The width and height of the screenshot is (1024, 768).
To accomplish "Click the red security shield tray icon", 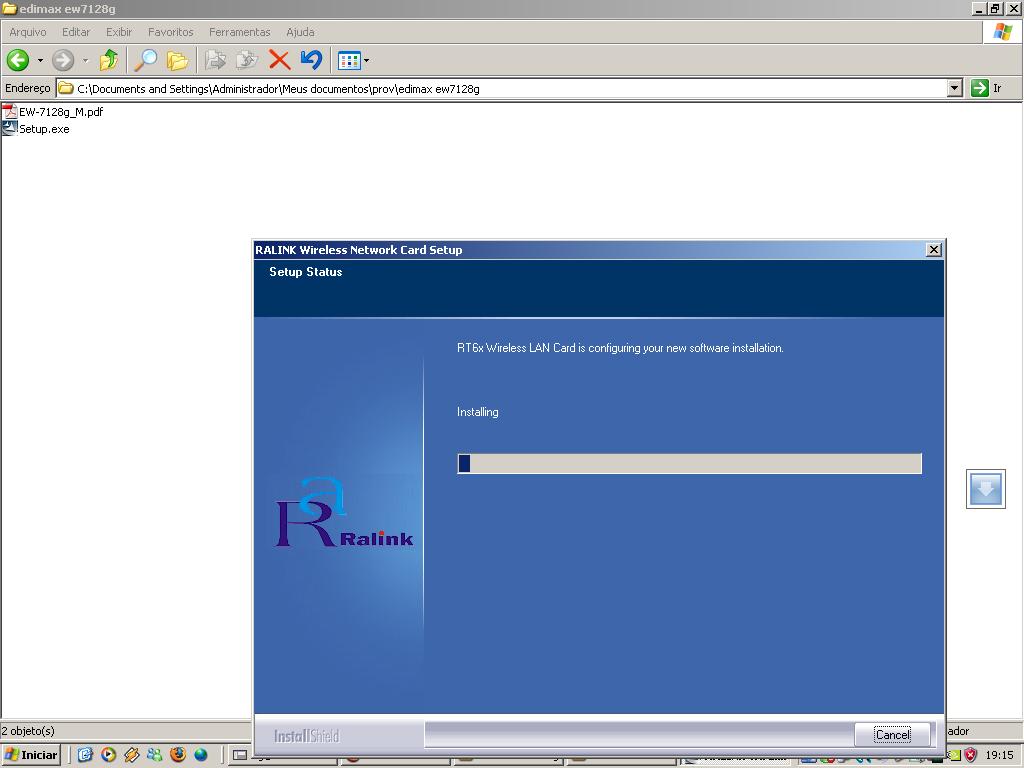I will click(971, 756).
